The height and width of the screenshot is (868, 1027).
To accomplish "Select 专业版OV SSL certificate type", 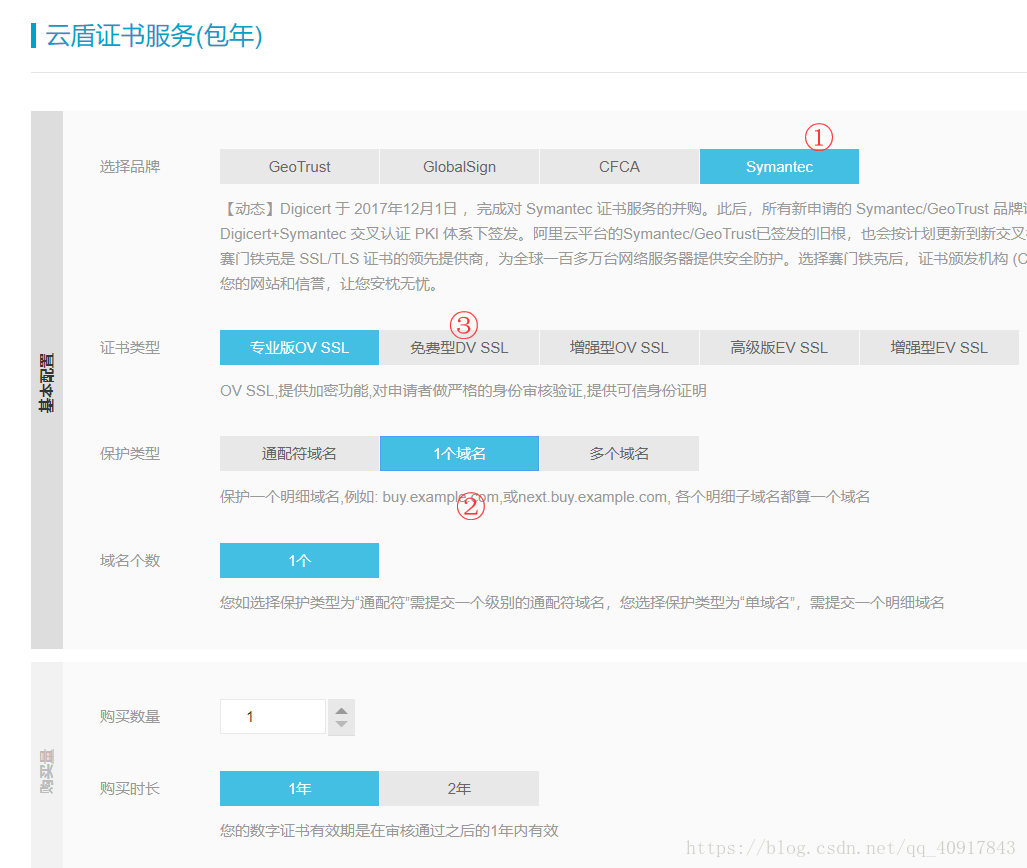I will (x=299, y=347).
